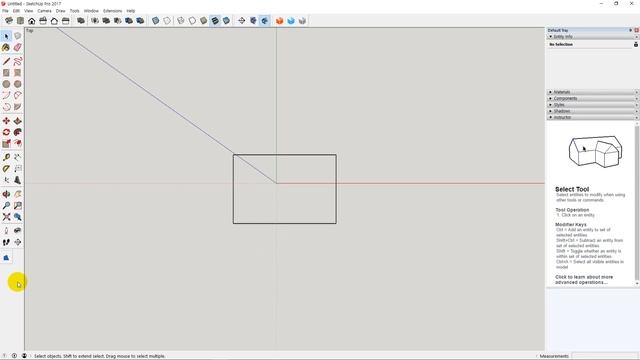640x360 pixels.
Task: Select the Arc tool
Action: pyautogui.click(x=6, y=96)
